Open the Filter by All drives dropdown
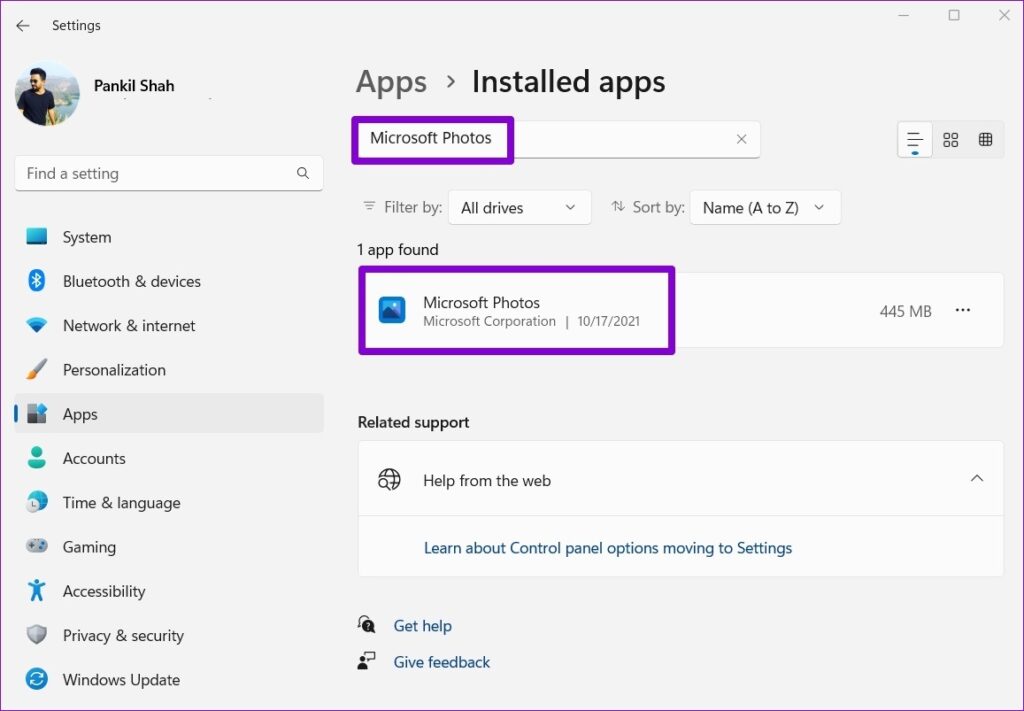1024x711 pixels. pyautogui.click(x=520, y=207)
